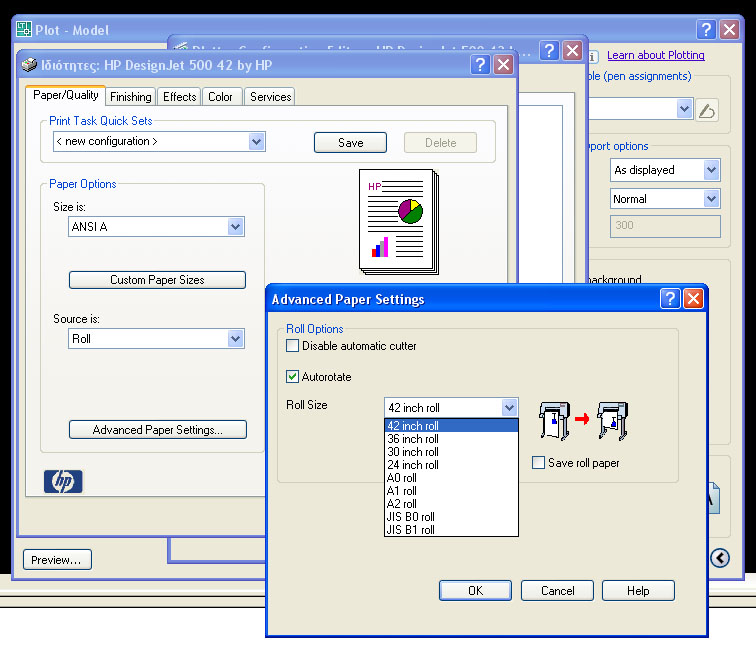Collapse the Roll Size combo box arrow
The width and height of the screenshot is (756, 652).
click(x=509, y=408)
